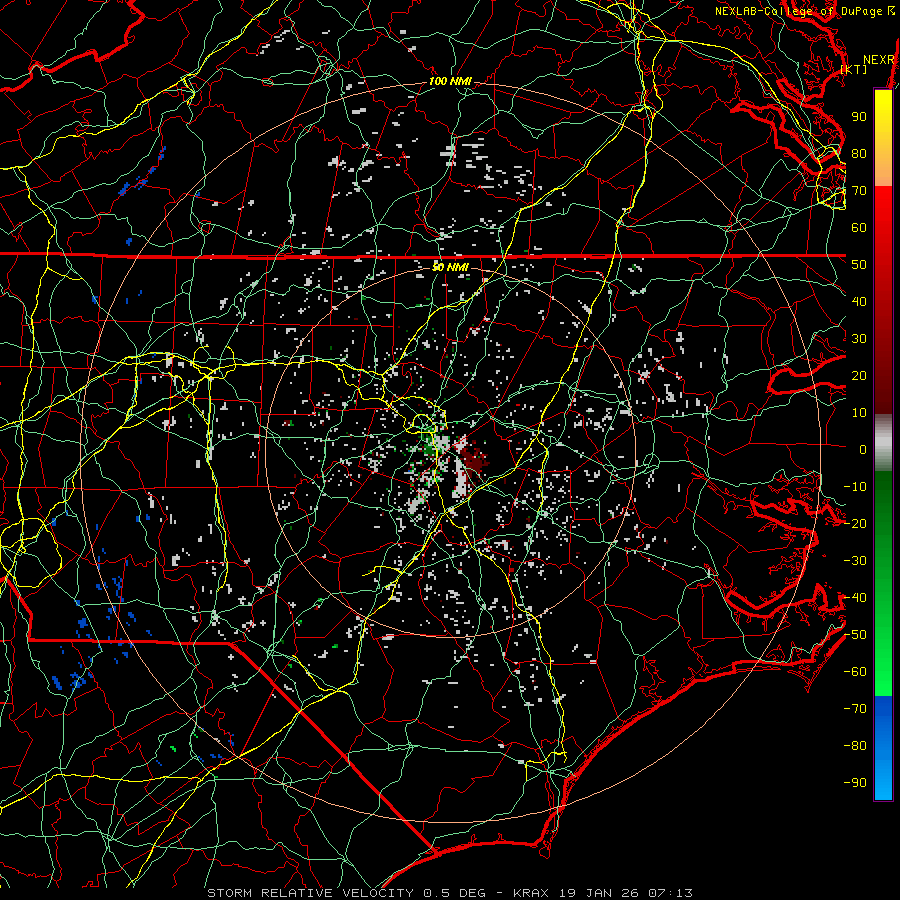Viewport: 900px width, 900px height.
Task: Click the -20 value on velocity scale
Action: (x=855, y=524)
